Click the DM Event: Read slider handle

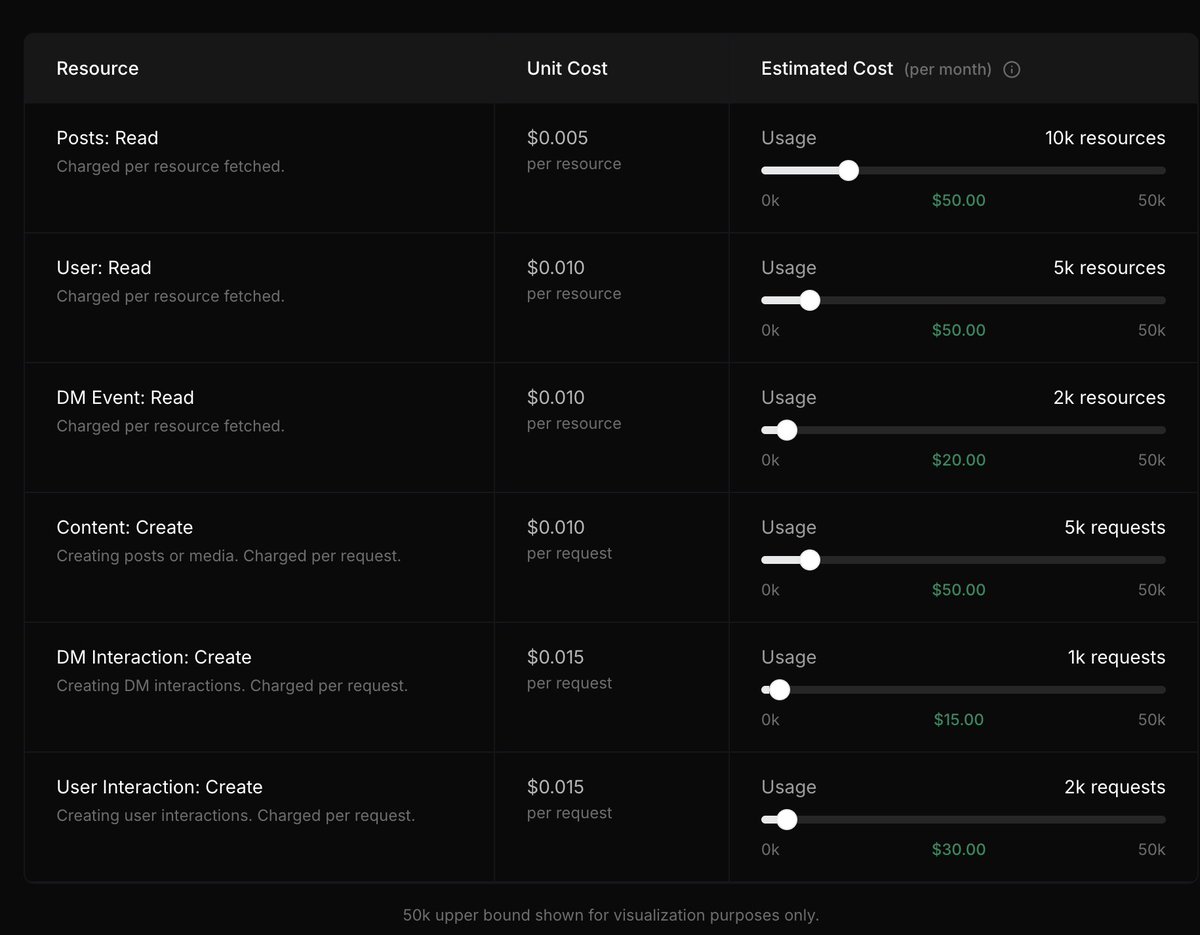pyautogui.click(x=787, y=430)
